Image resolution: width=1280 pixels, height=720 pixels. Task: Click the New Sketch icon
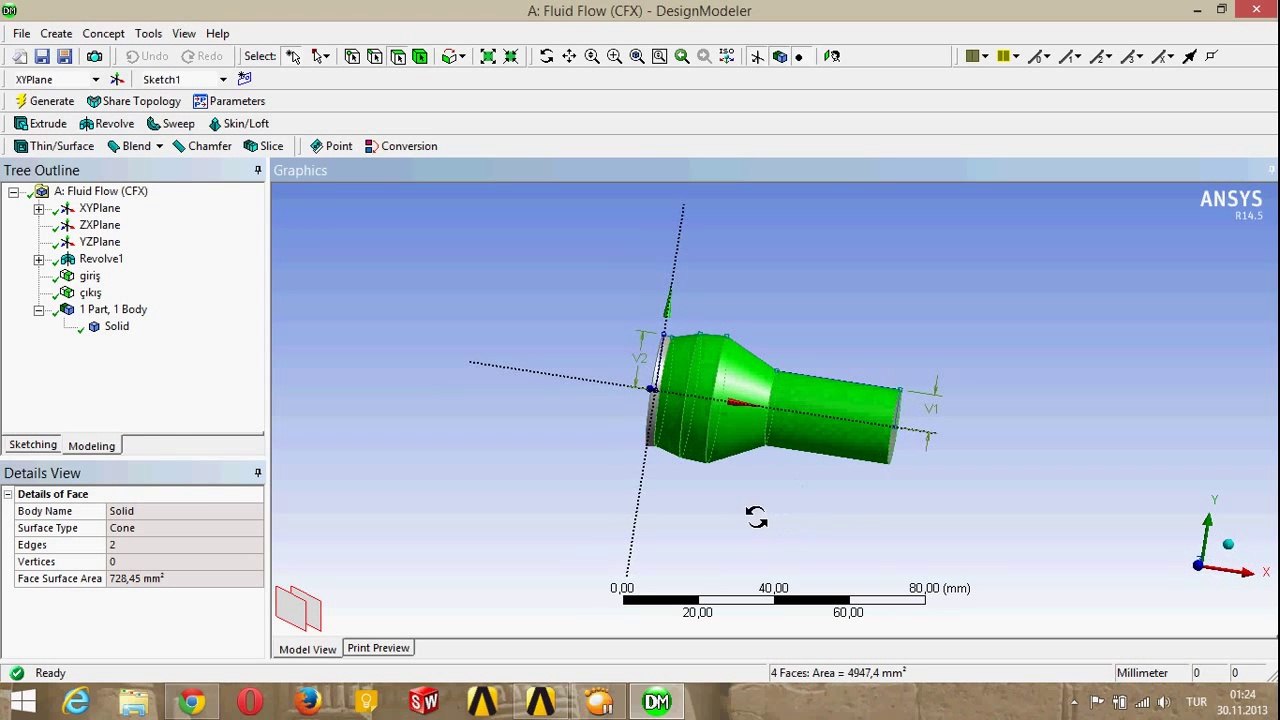[x=244, y=79]
